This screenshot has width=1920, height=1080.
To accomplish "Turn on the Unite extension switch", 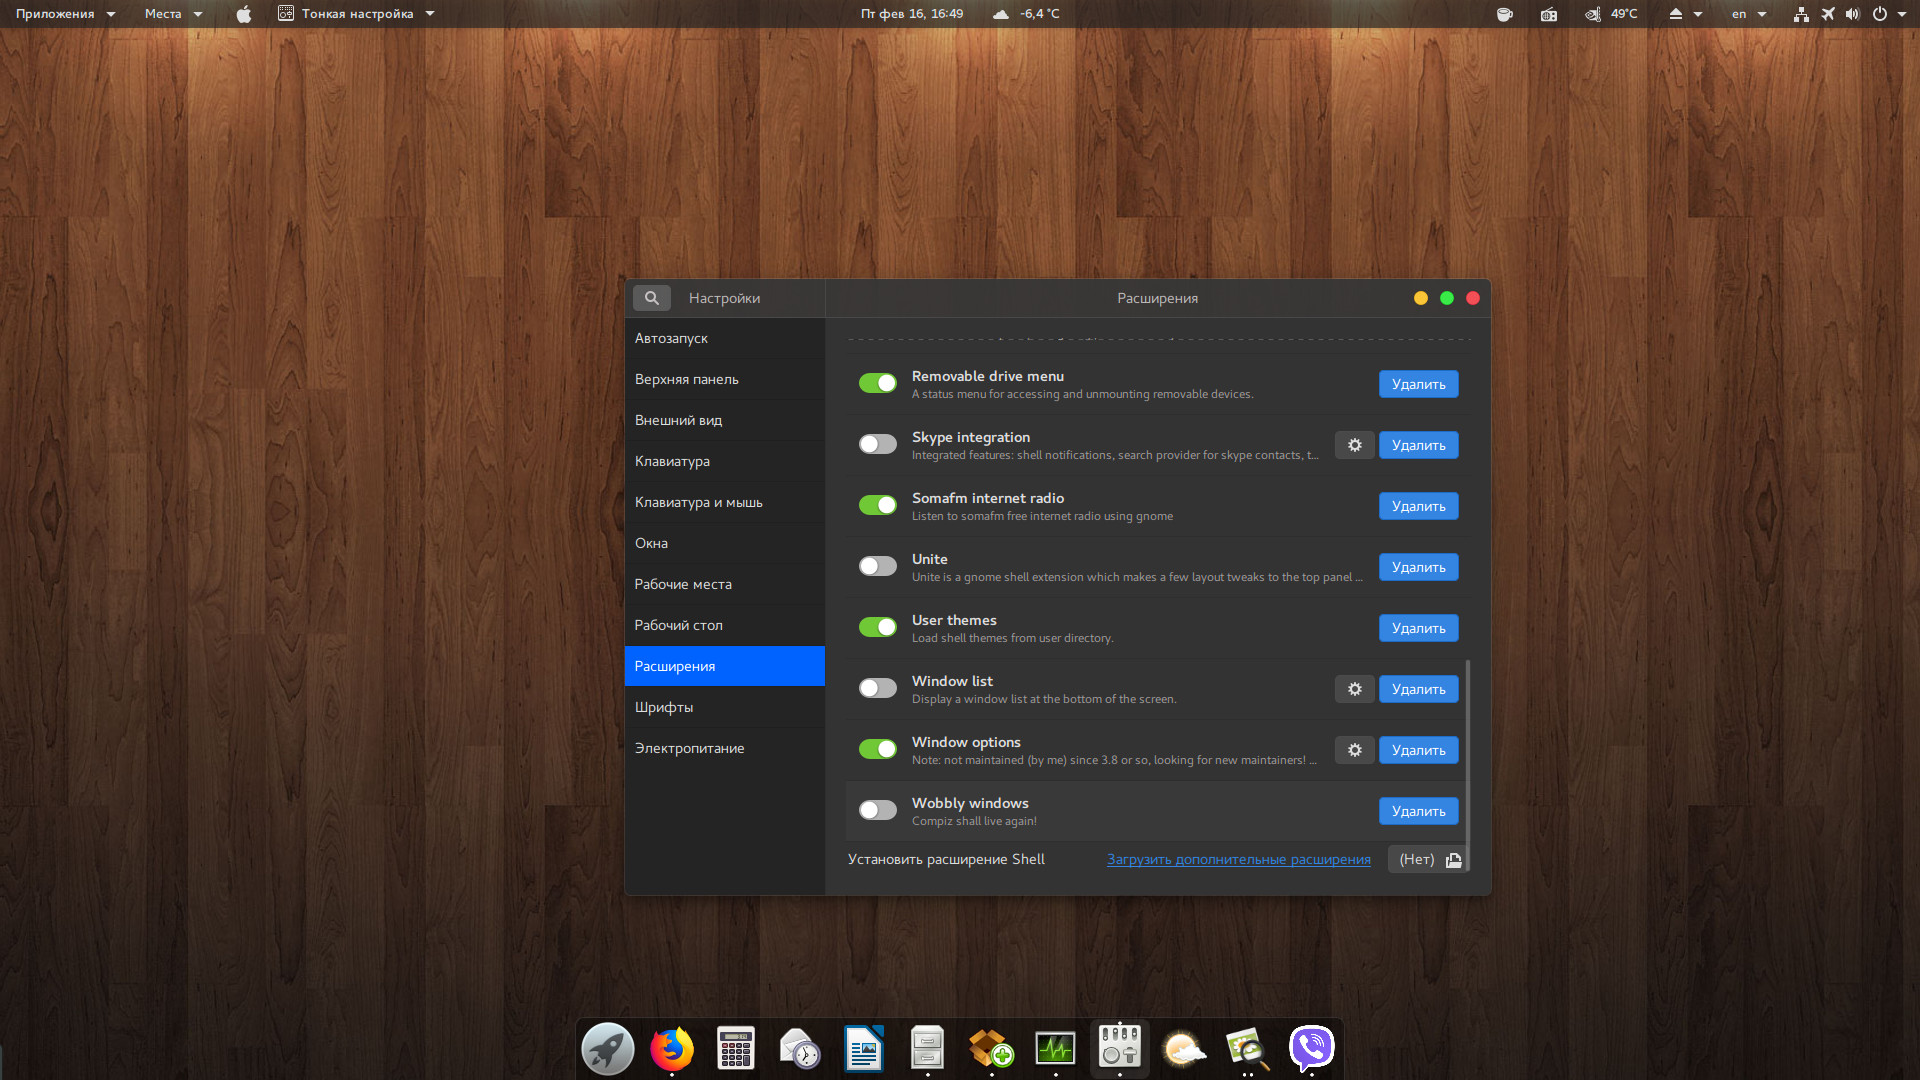I will (877, 566).
